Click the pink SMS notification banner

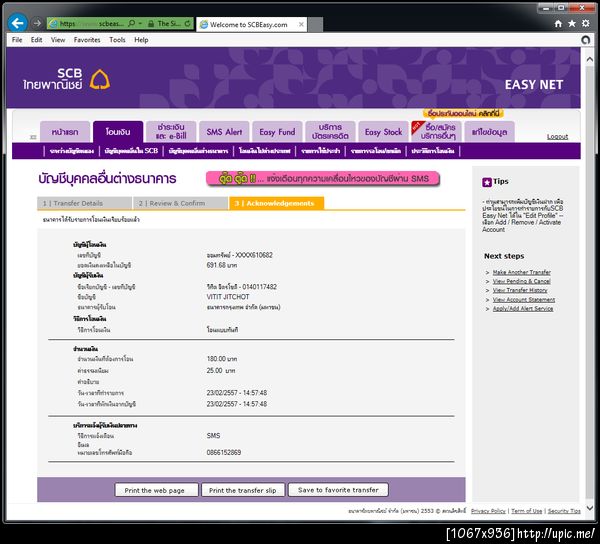pos(323,179)
